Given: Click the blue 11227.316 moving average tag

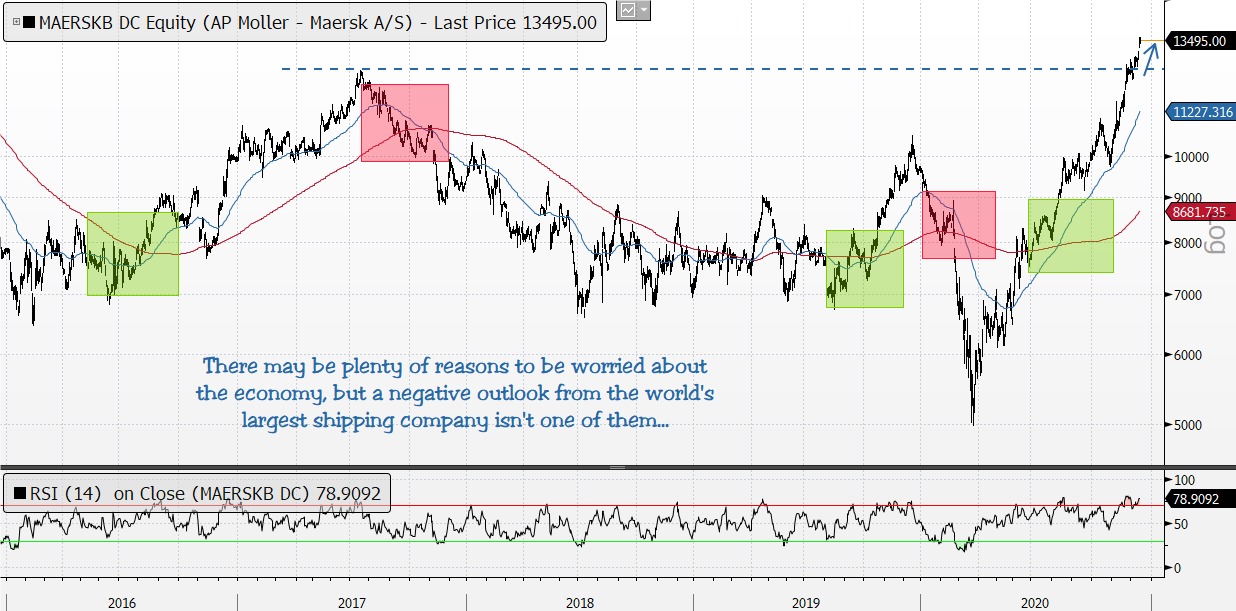Looking at the screenshot, I should [x=1201, y=113].
